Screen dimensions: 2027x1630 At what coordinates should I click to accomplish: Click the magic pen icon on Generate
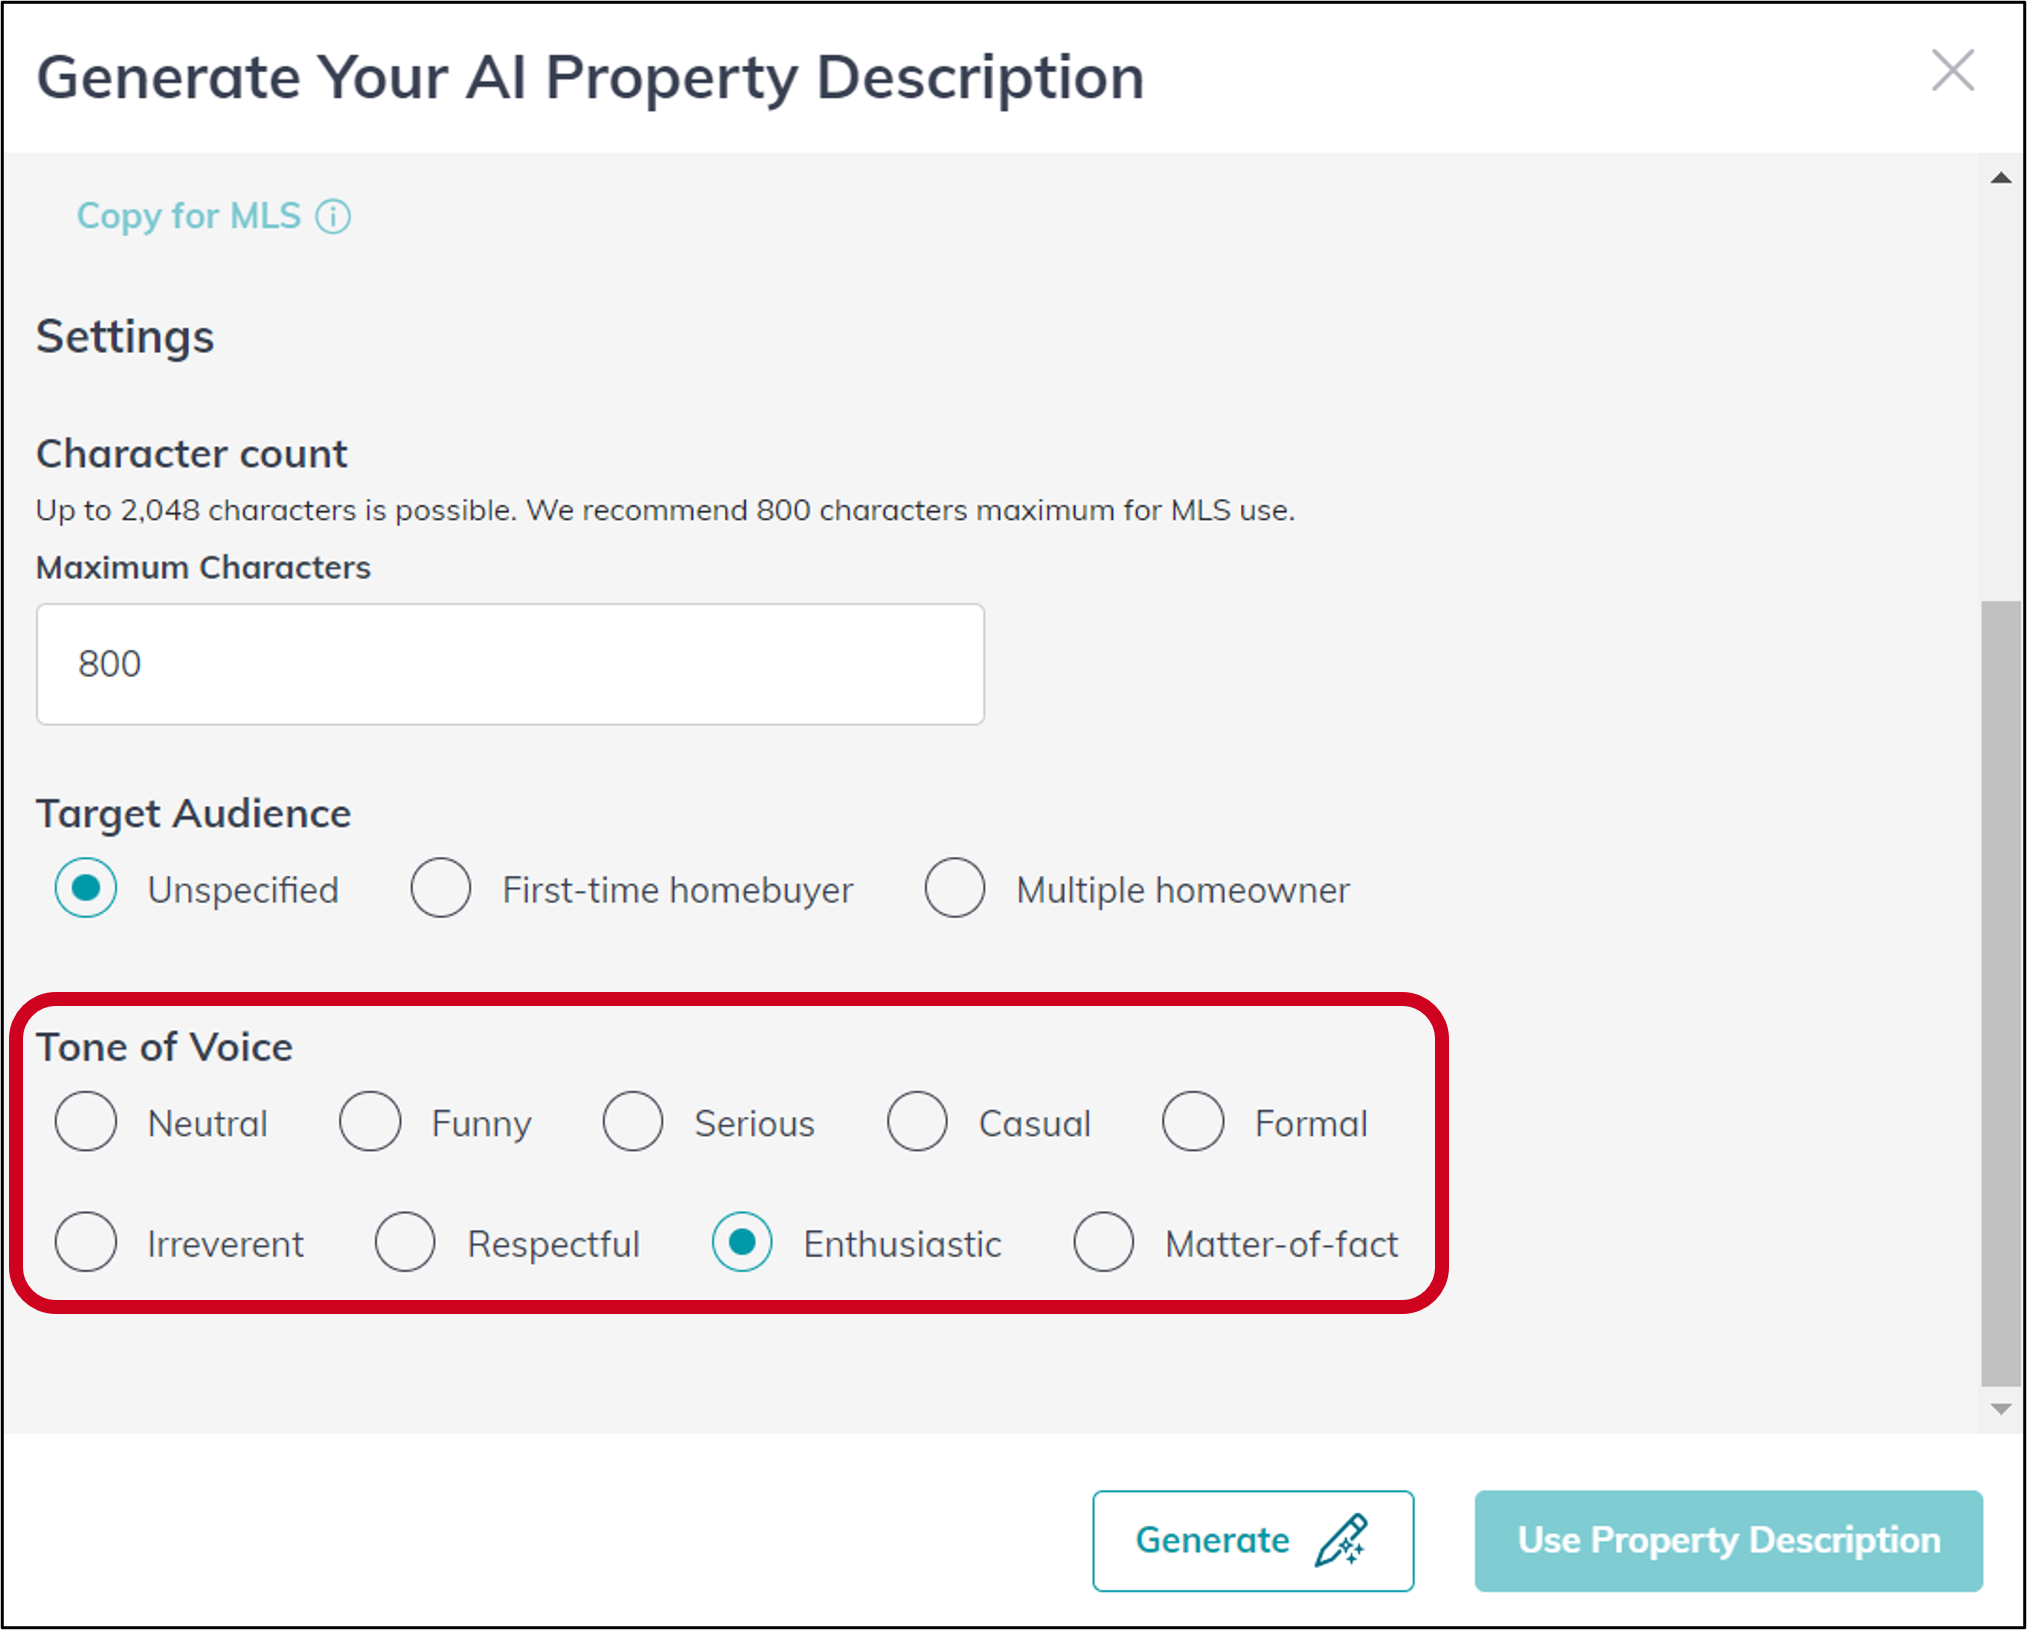[1341, 1540]
